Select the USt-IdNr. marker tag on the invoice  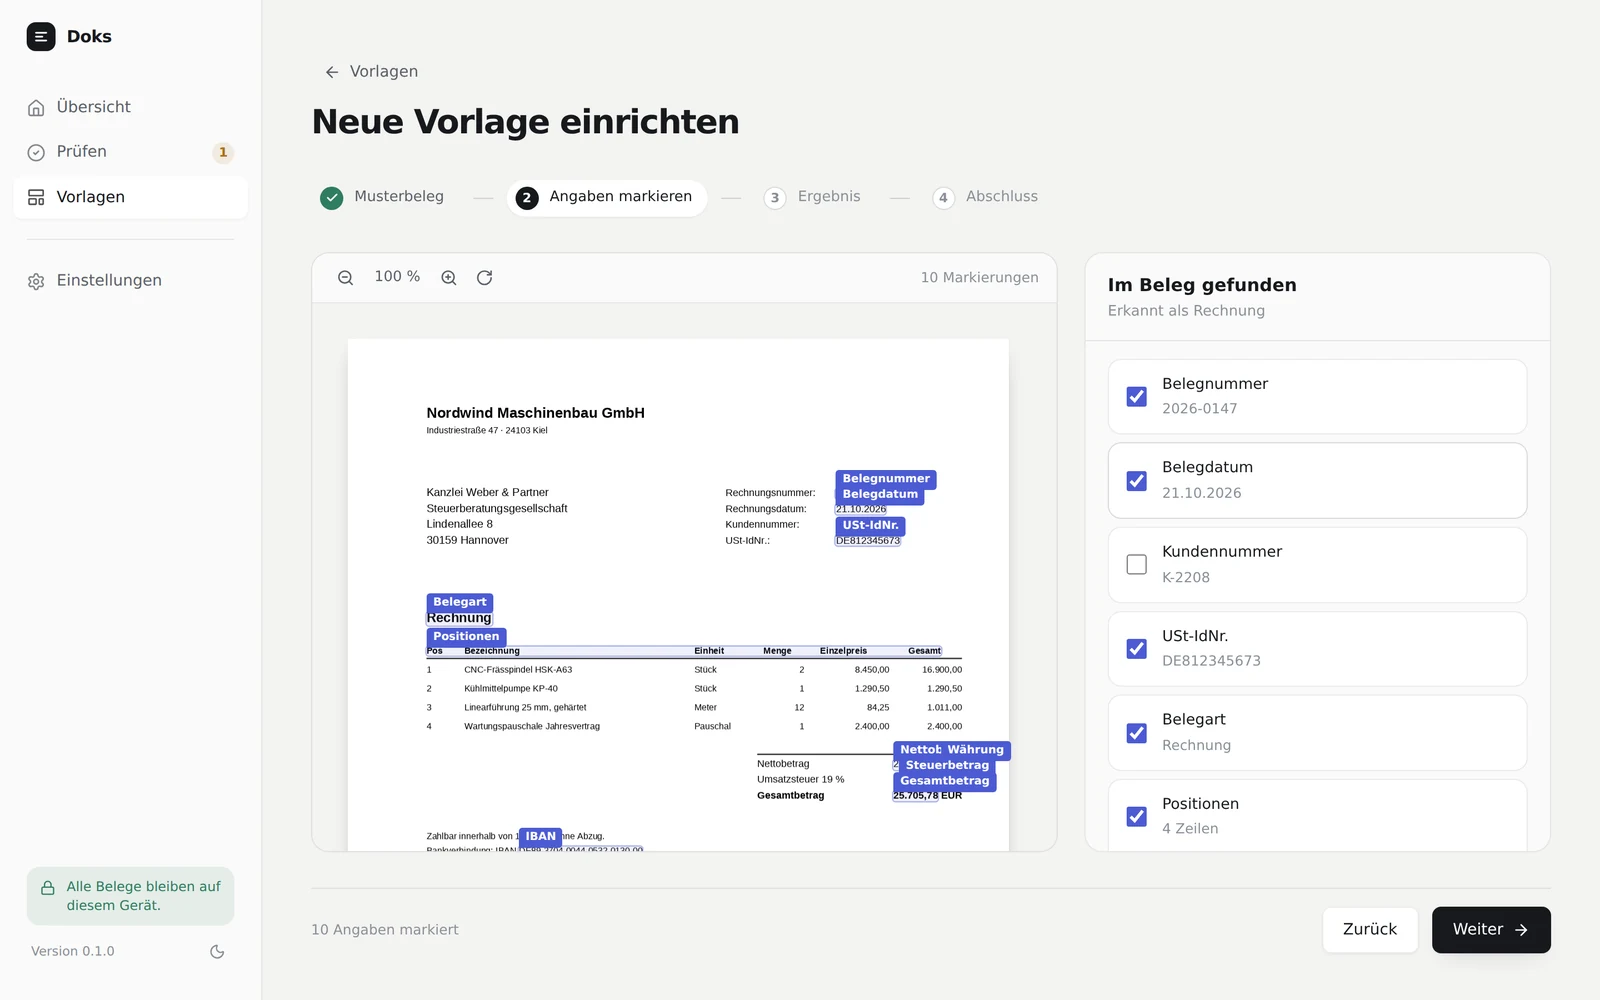pos(870,525)
